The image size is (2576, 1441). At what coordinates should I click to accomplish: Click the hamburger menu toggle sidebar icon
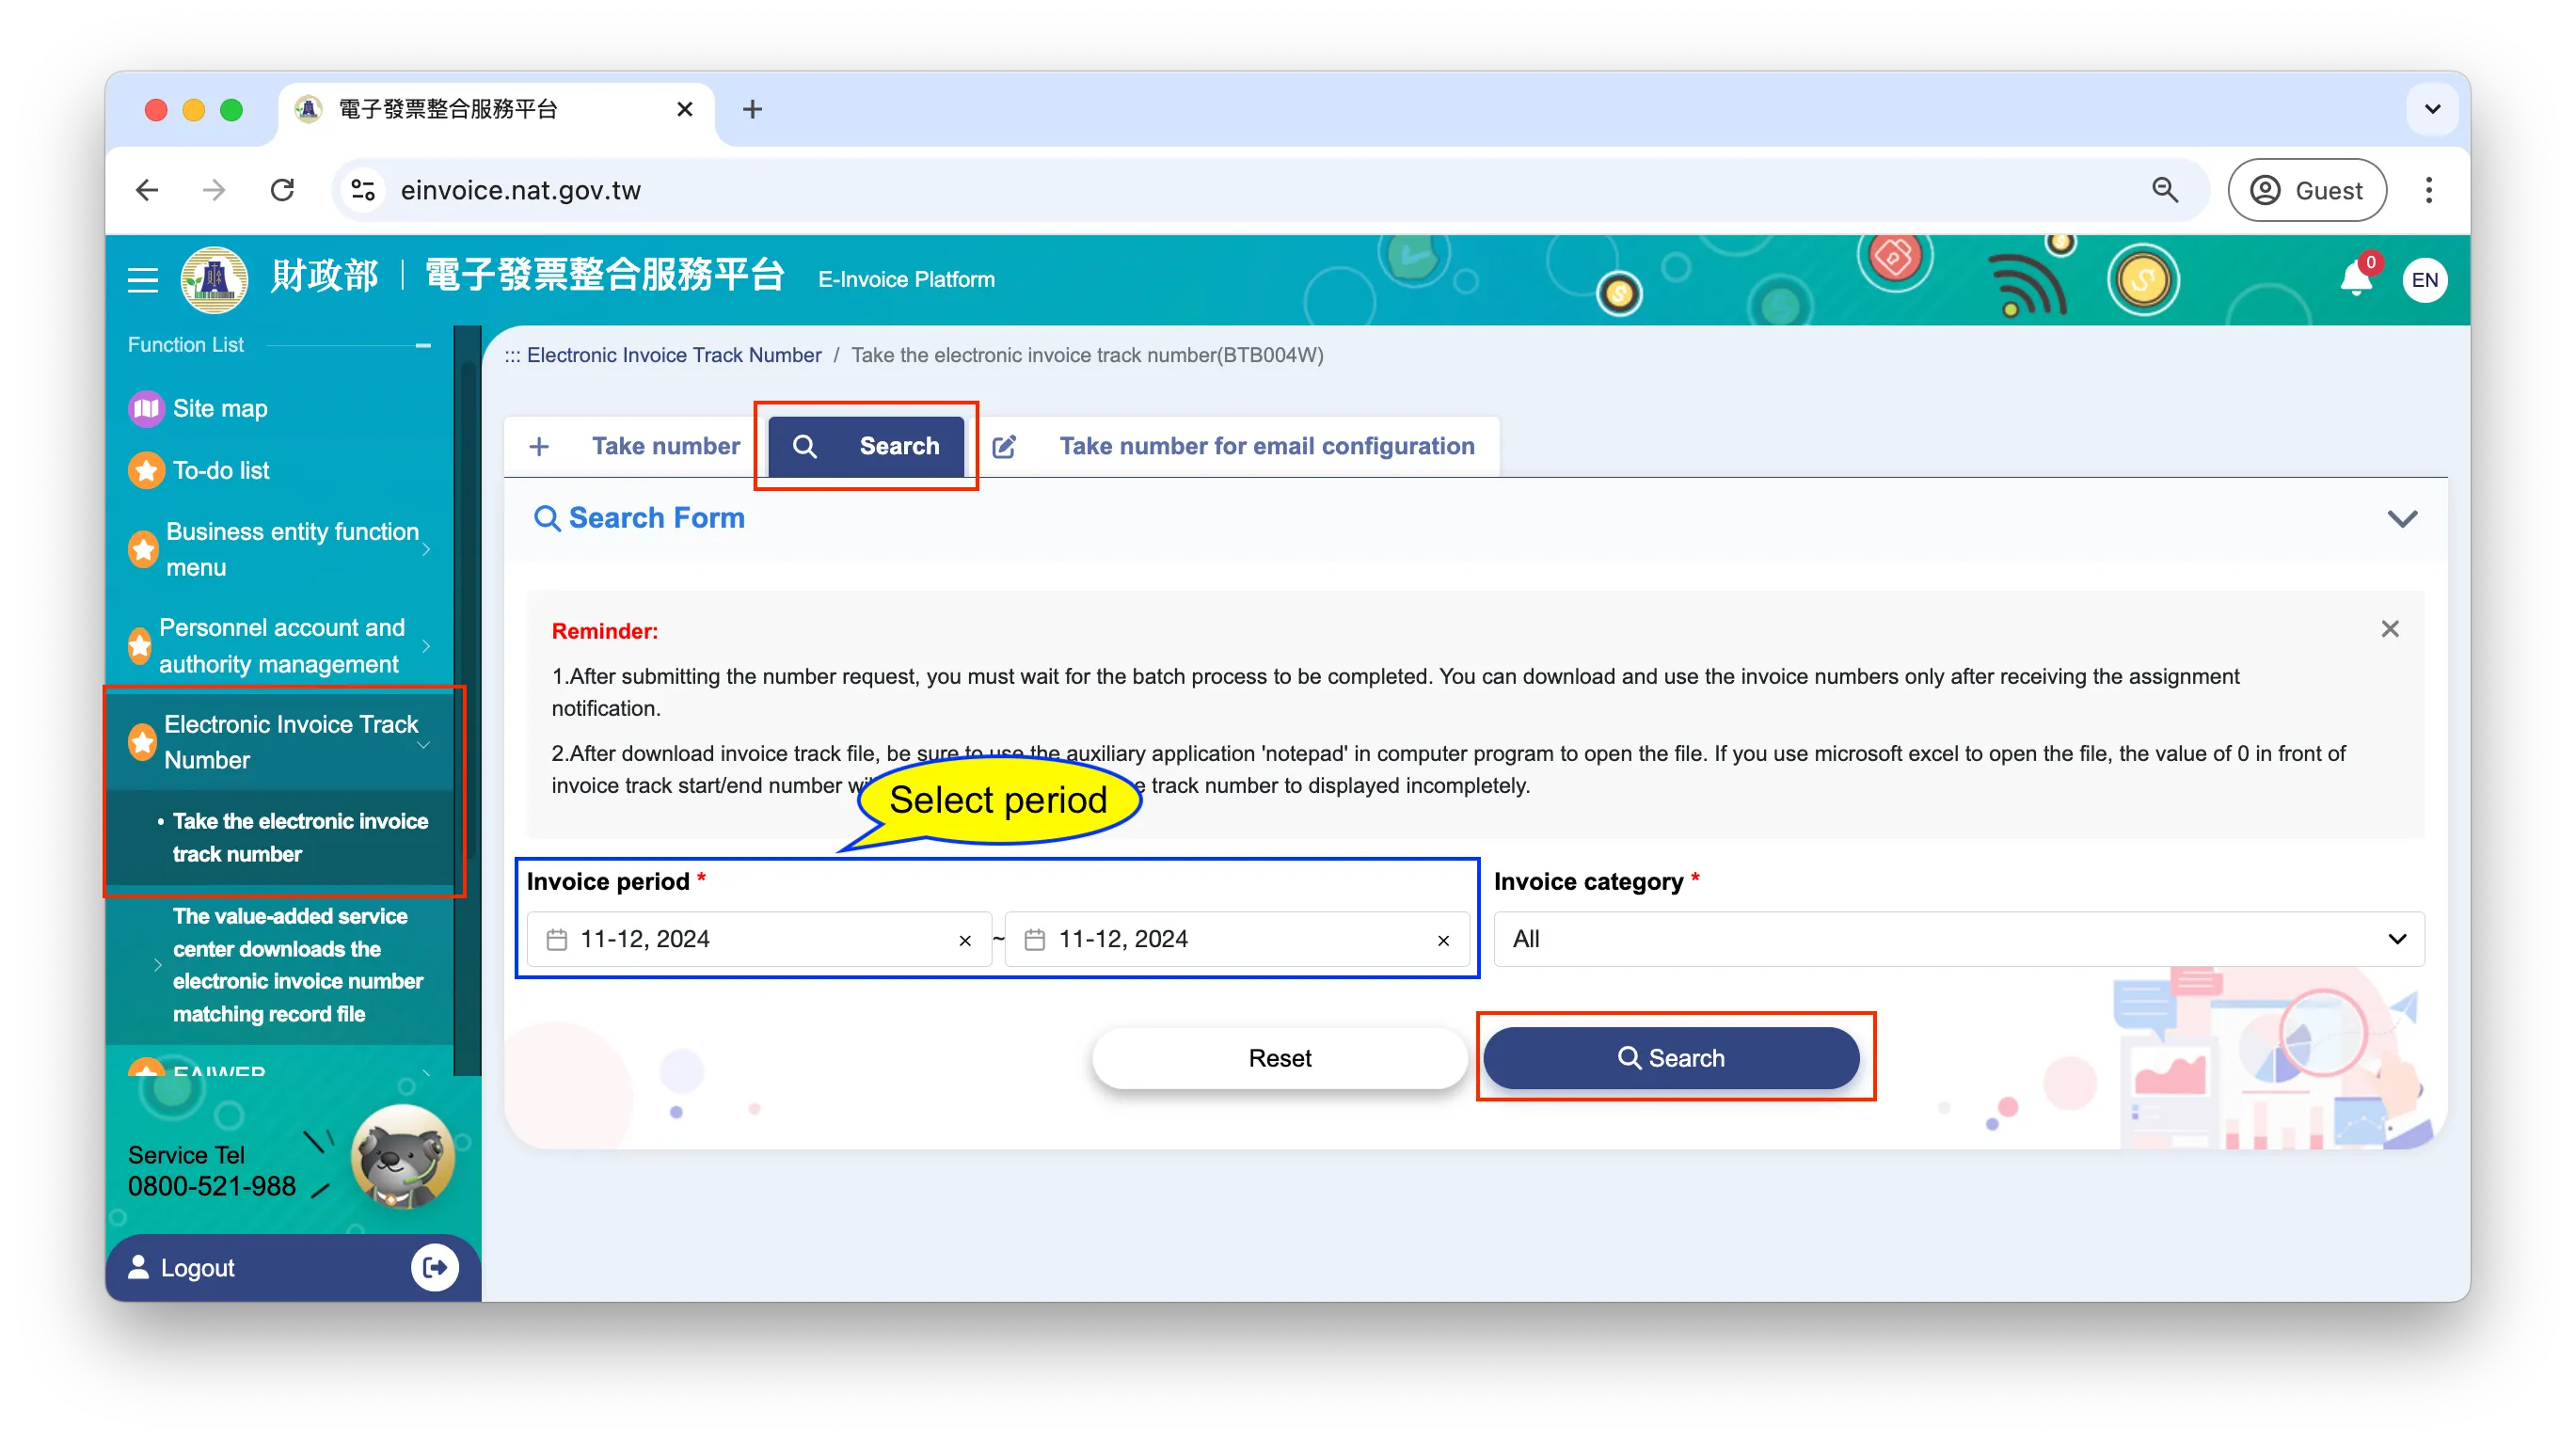pyautogui.click(x=143, y=279)
